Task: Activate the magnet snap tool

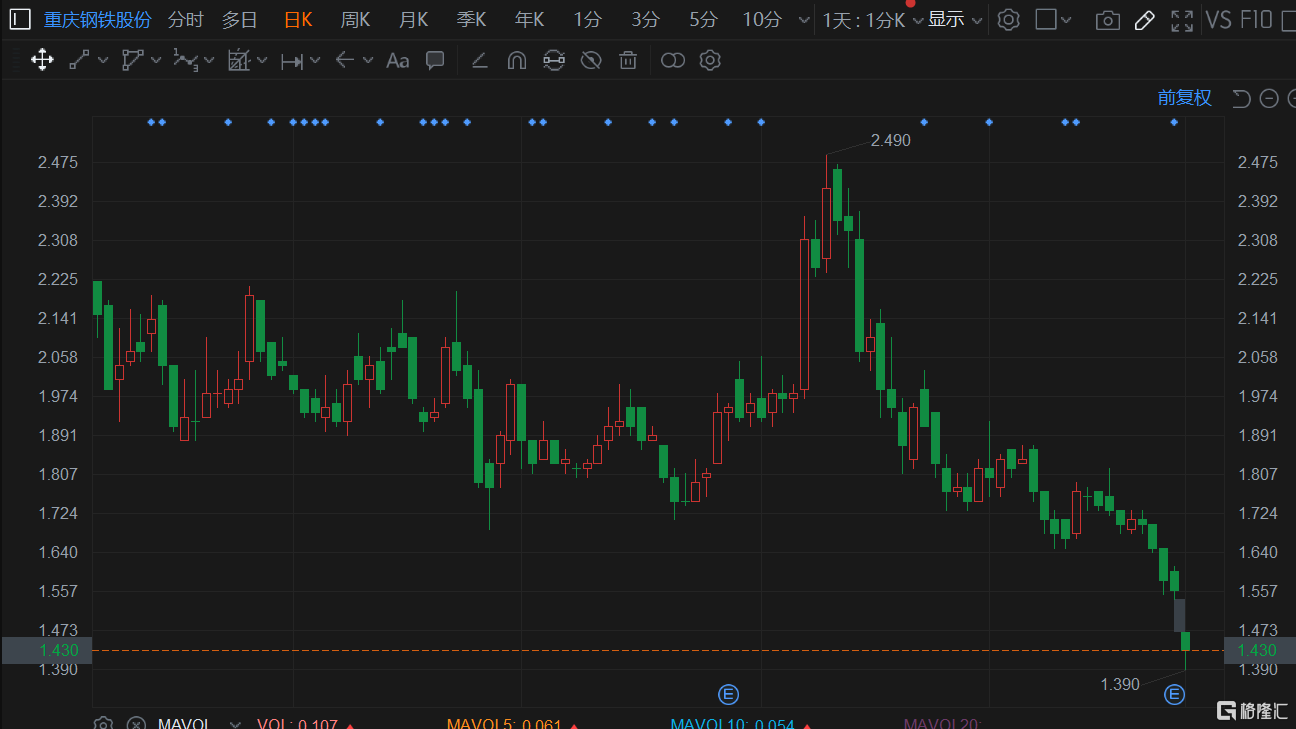Action: pyautogui.click(x=516, y=60)
